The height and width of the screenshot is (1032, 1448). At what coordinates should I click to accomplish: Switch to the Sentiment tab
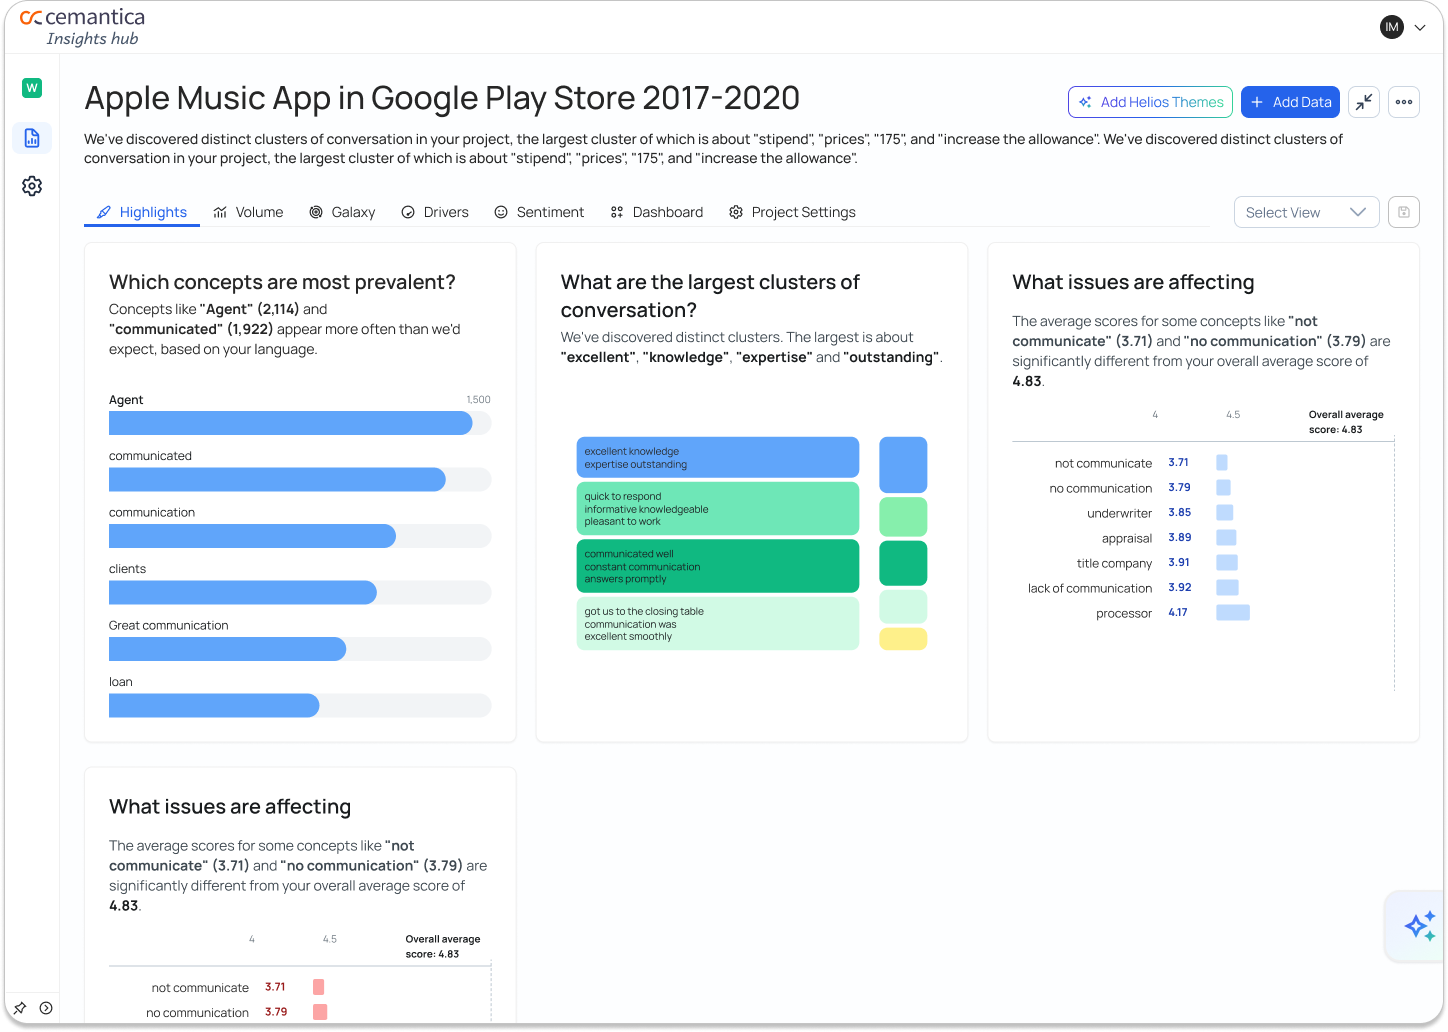click(x=539, y=212)
